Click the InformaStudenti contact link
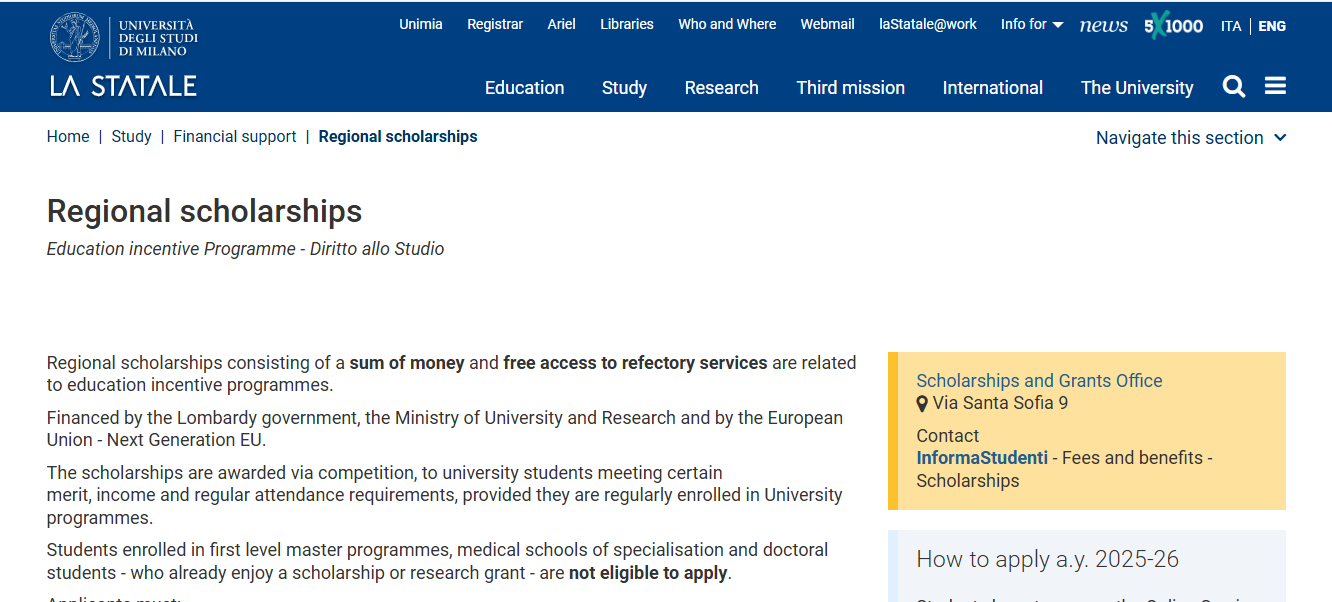 click(x=982, y=458)
